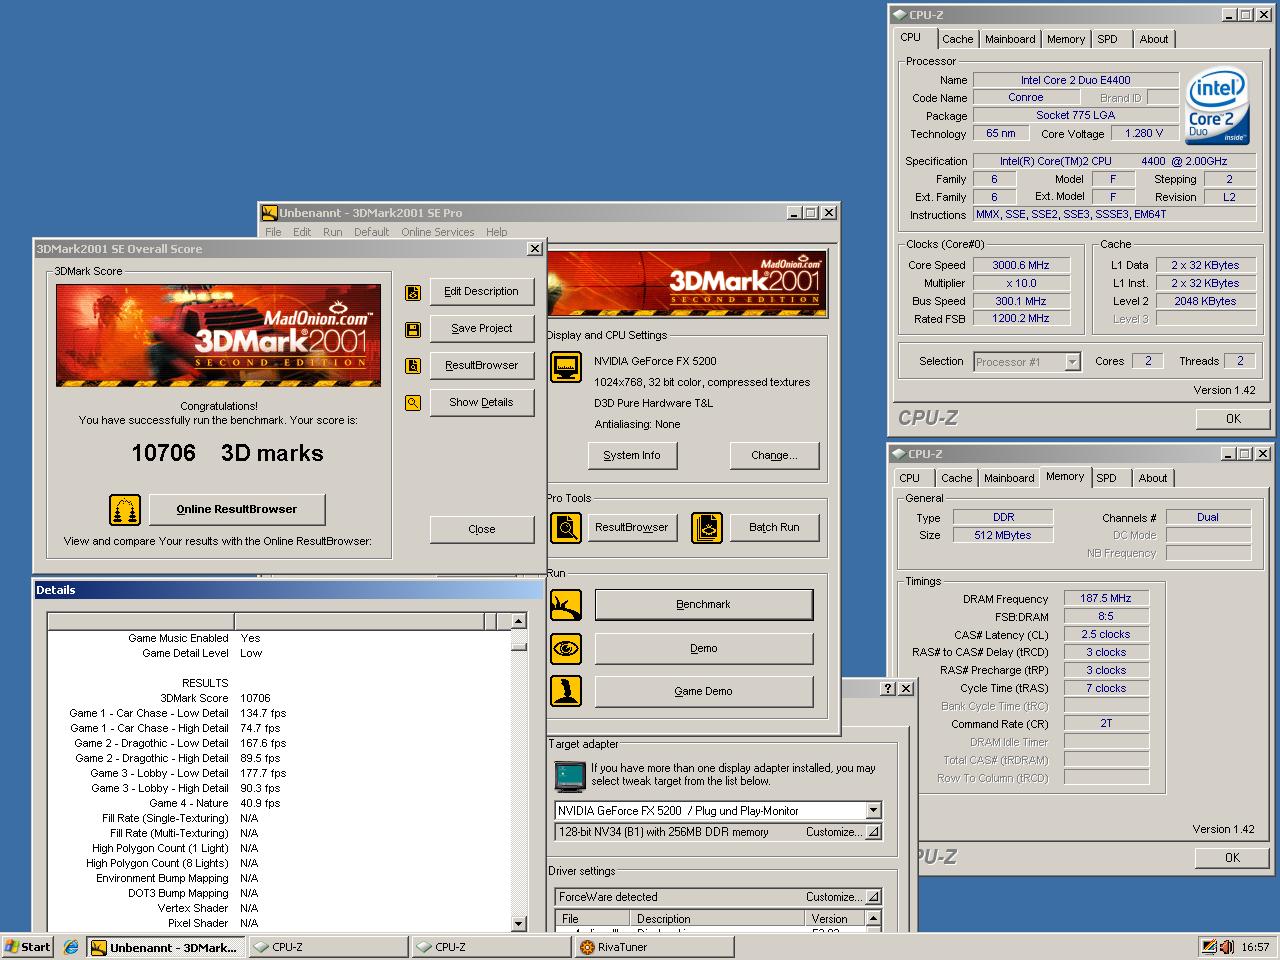
Task: Click the ResultBrowser icon in score dialog
Action: [412, 366]
